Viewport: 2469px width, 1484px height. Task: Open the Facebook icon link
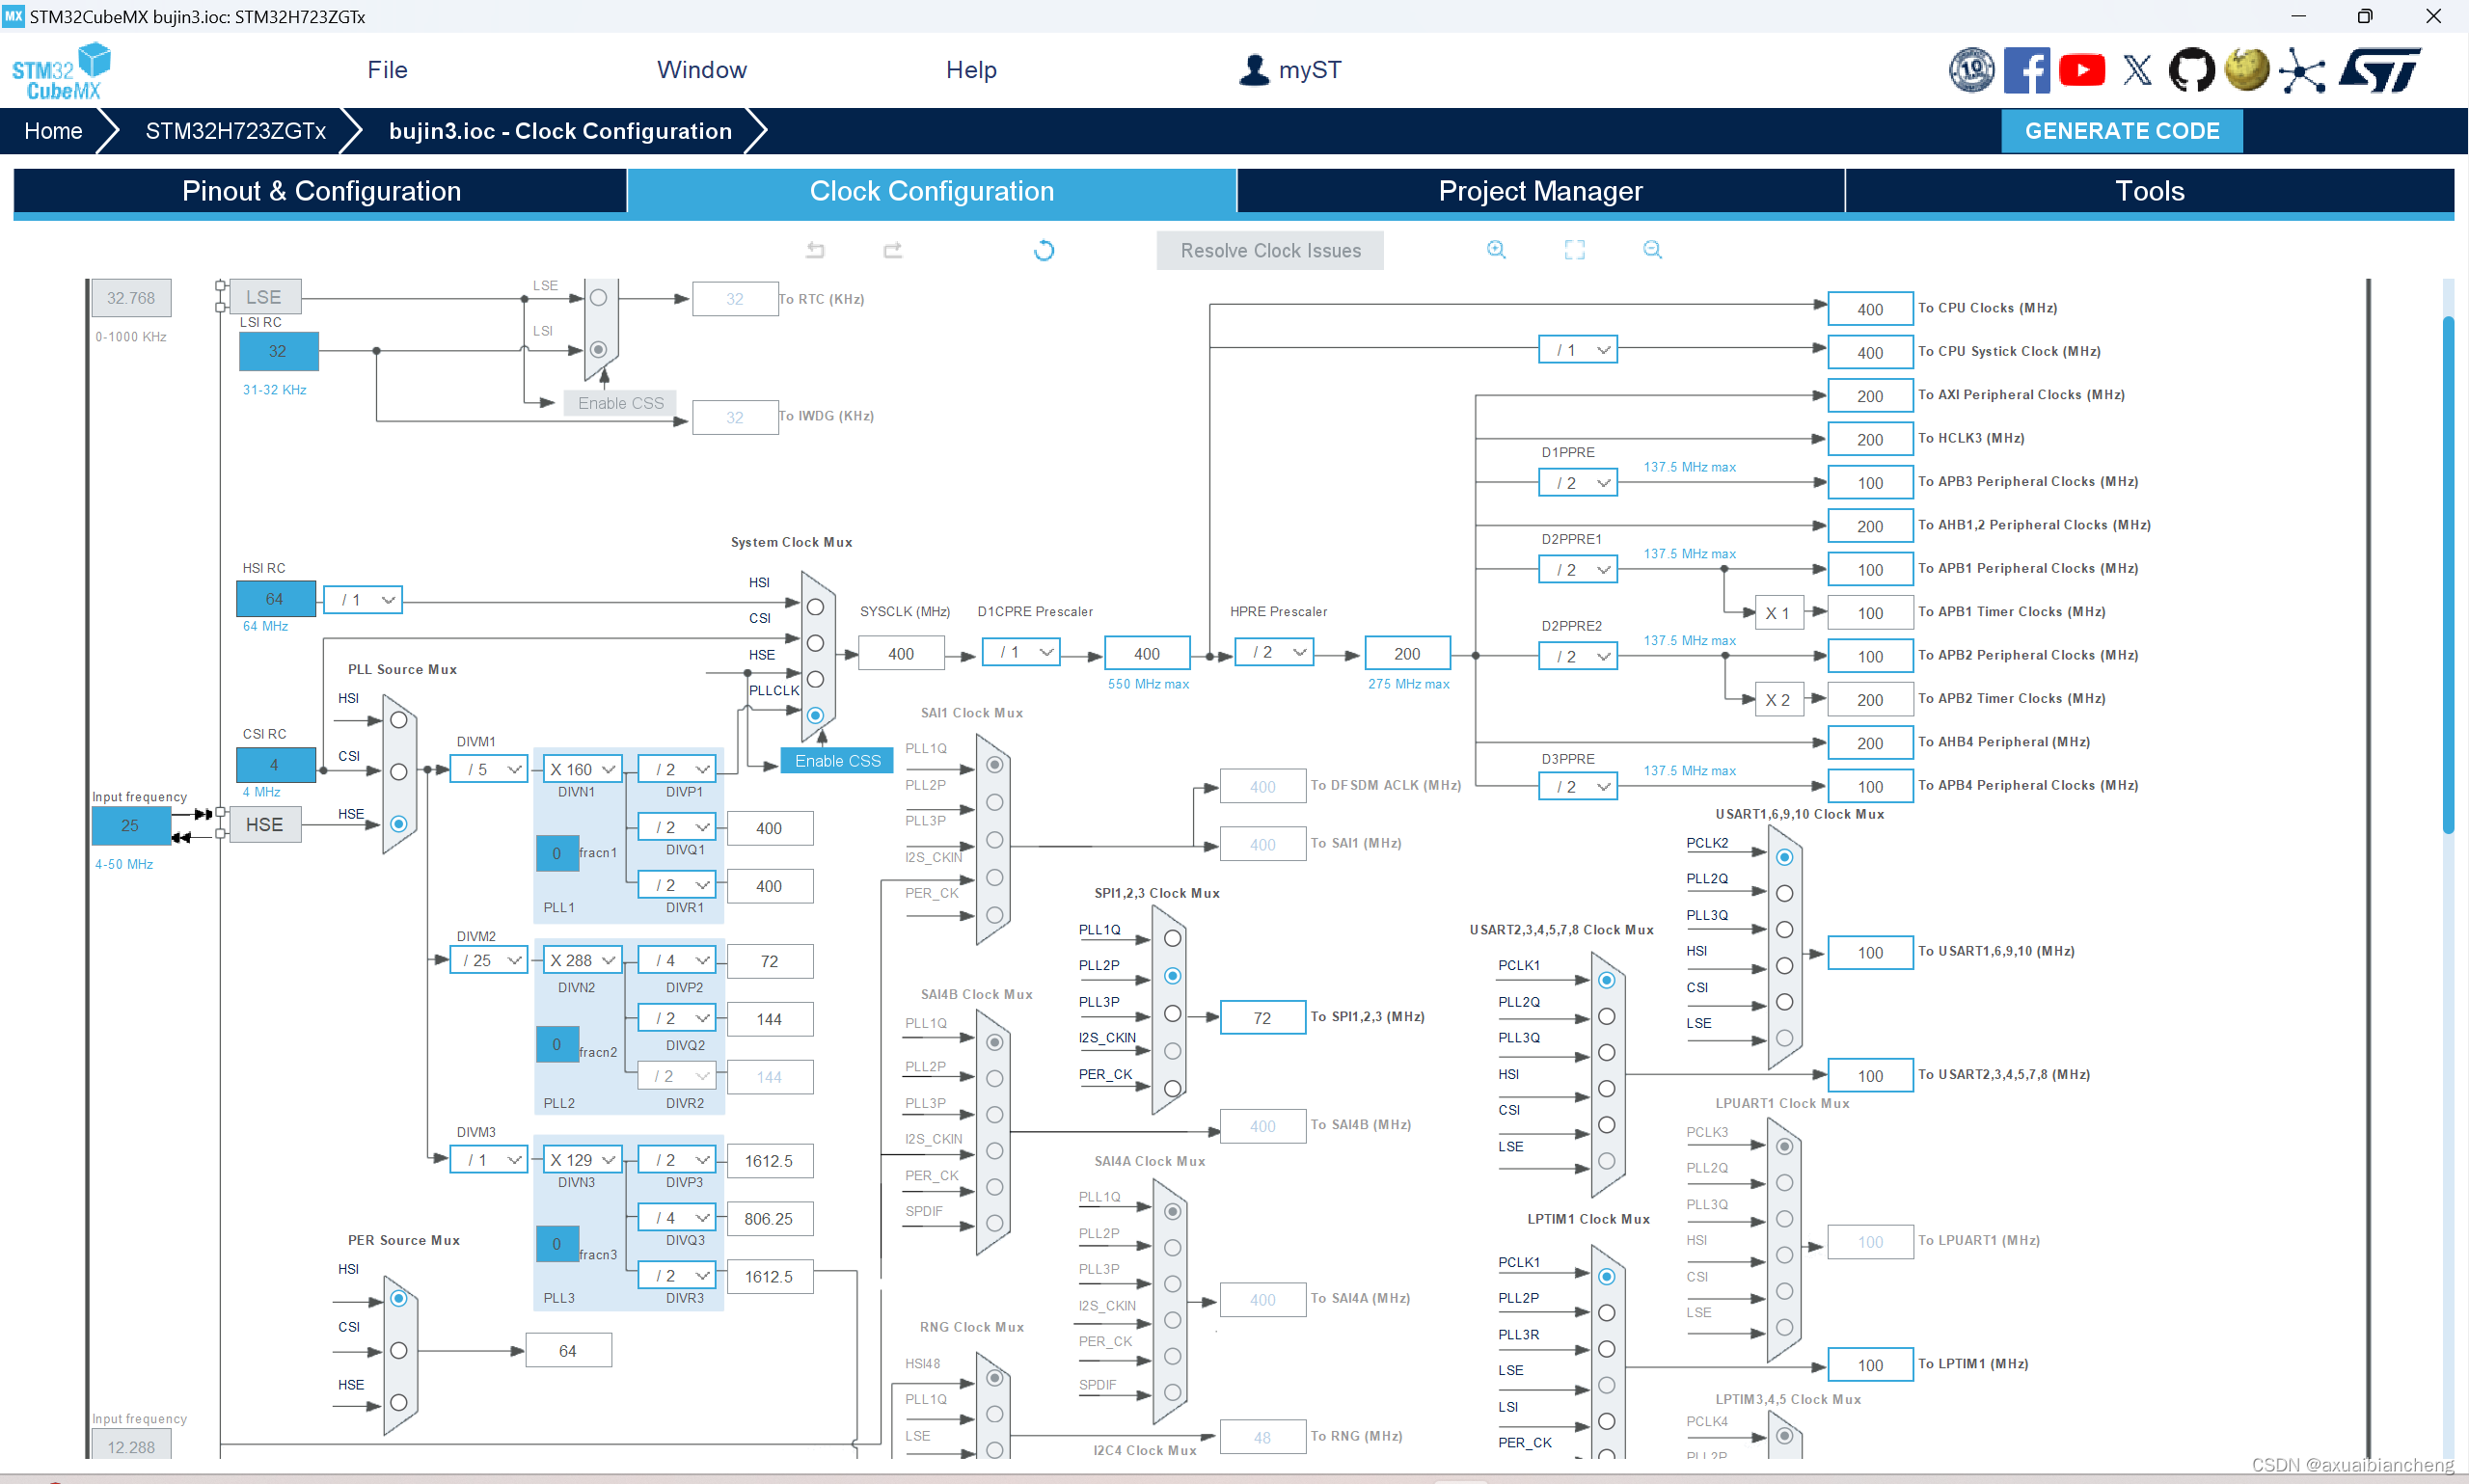point(2026,70)
